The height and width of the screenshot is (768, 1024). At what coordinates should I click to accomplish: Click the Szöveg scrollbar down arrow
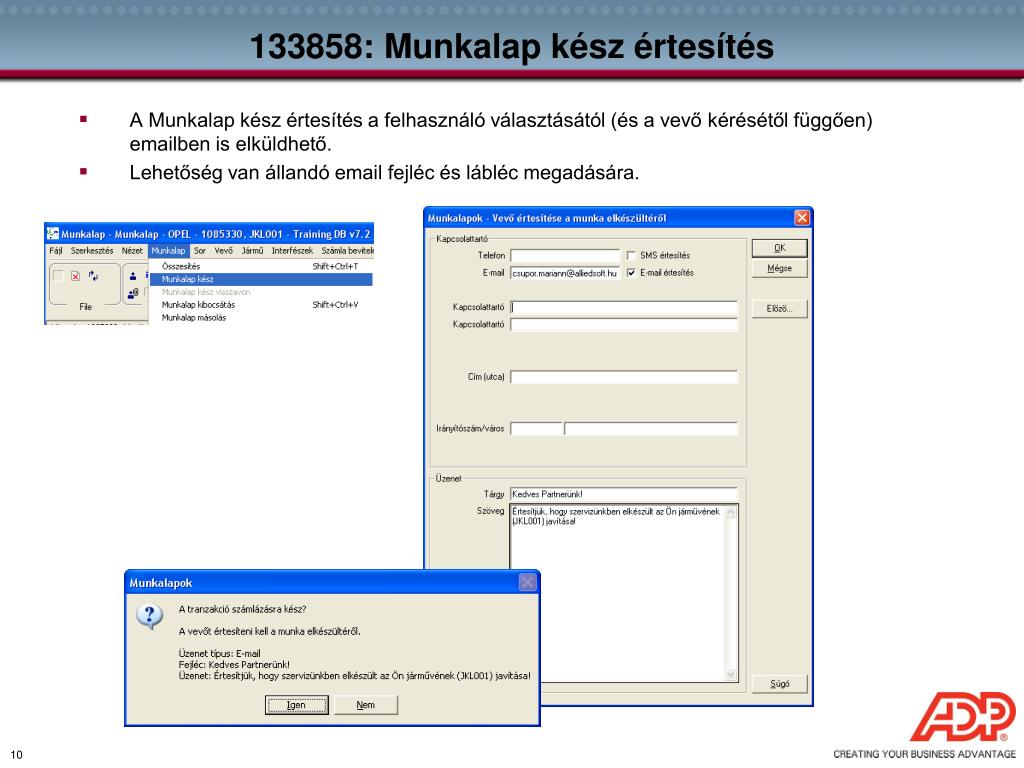click(731, 675)
